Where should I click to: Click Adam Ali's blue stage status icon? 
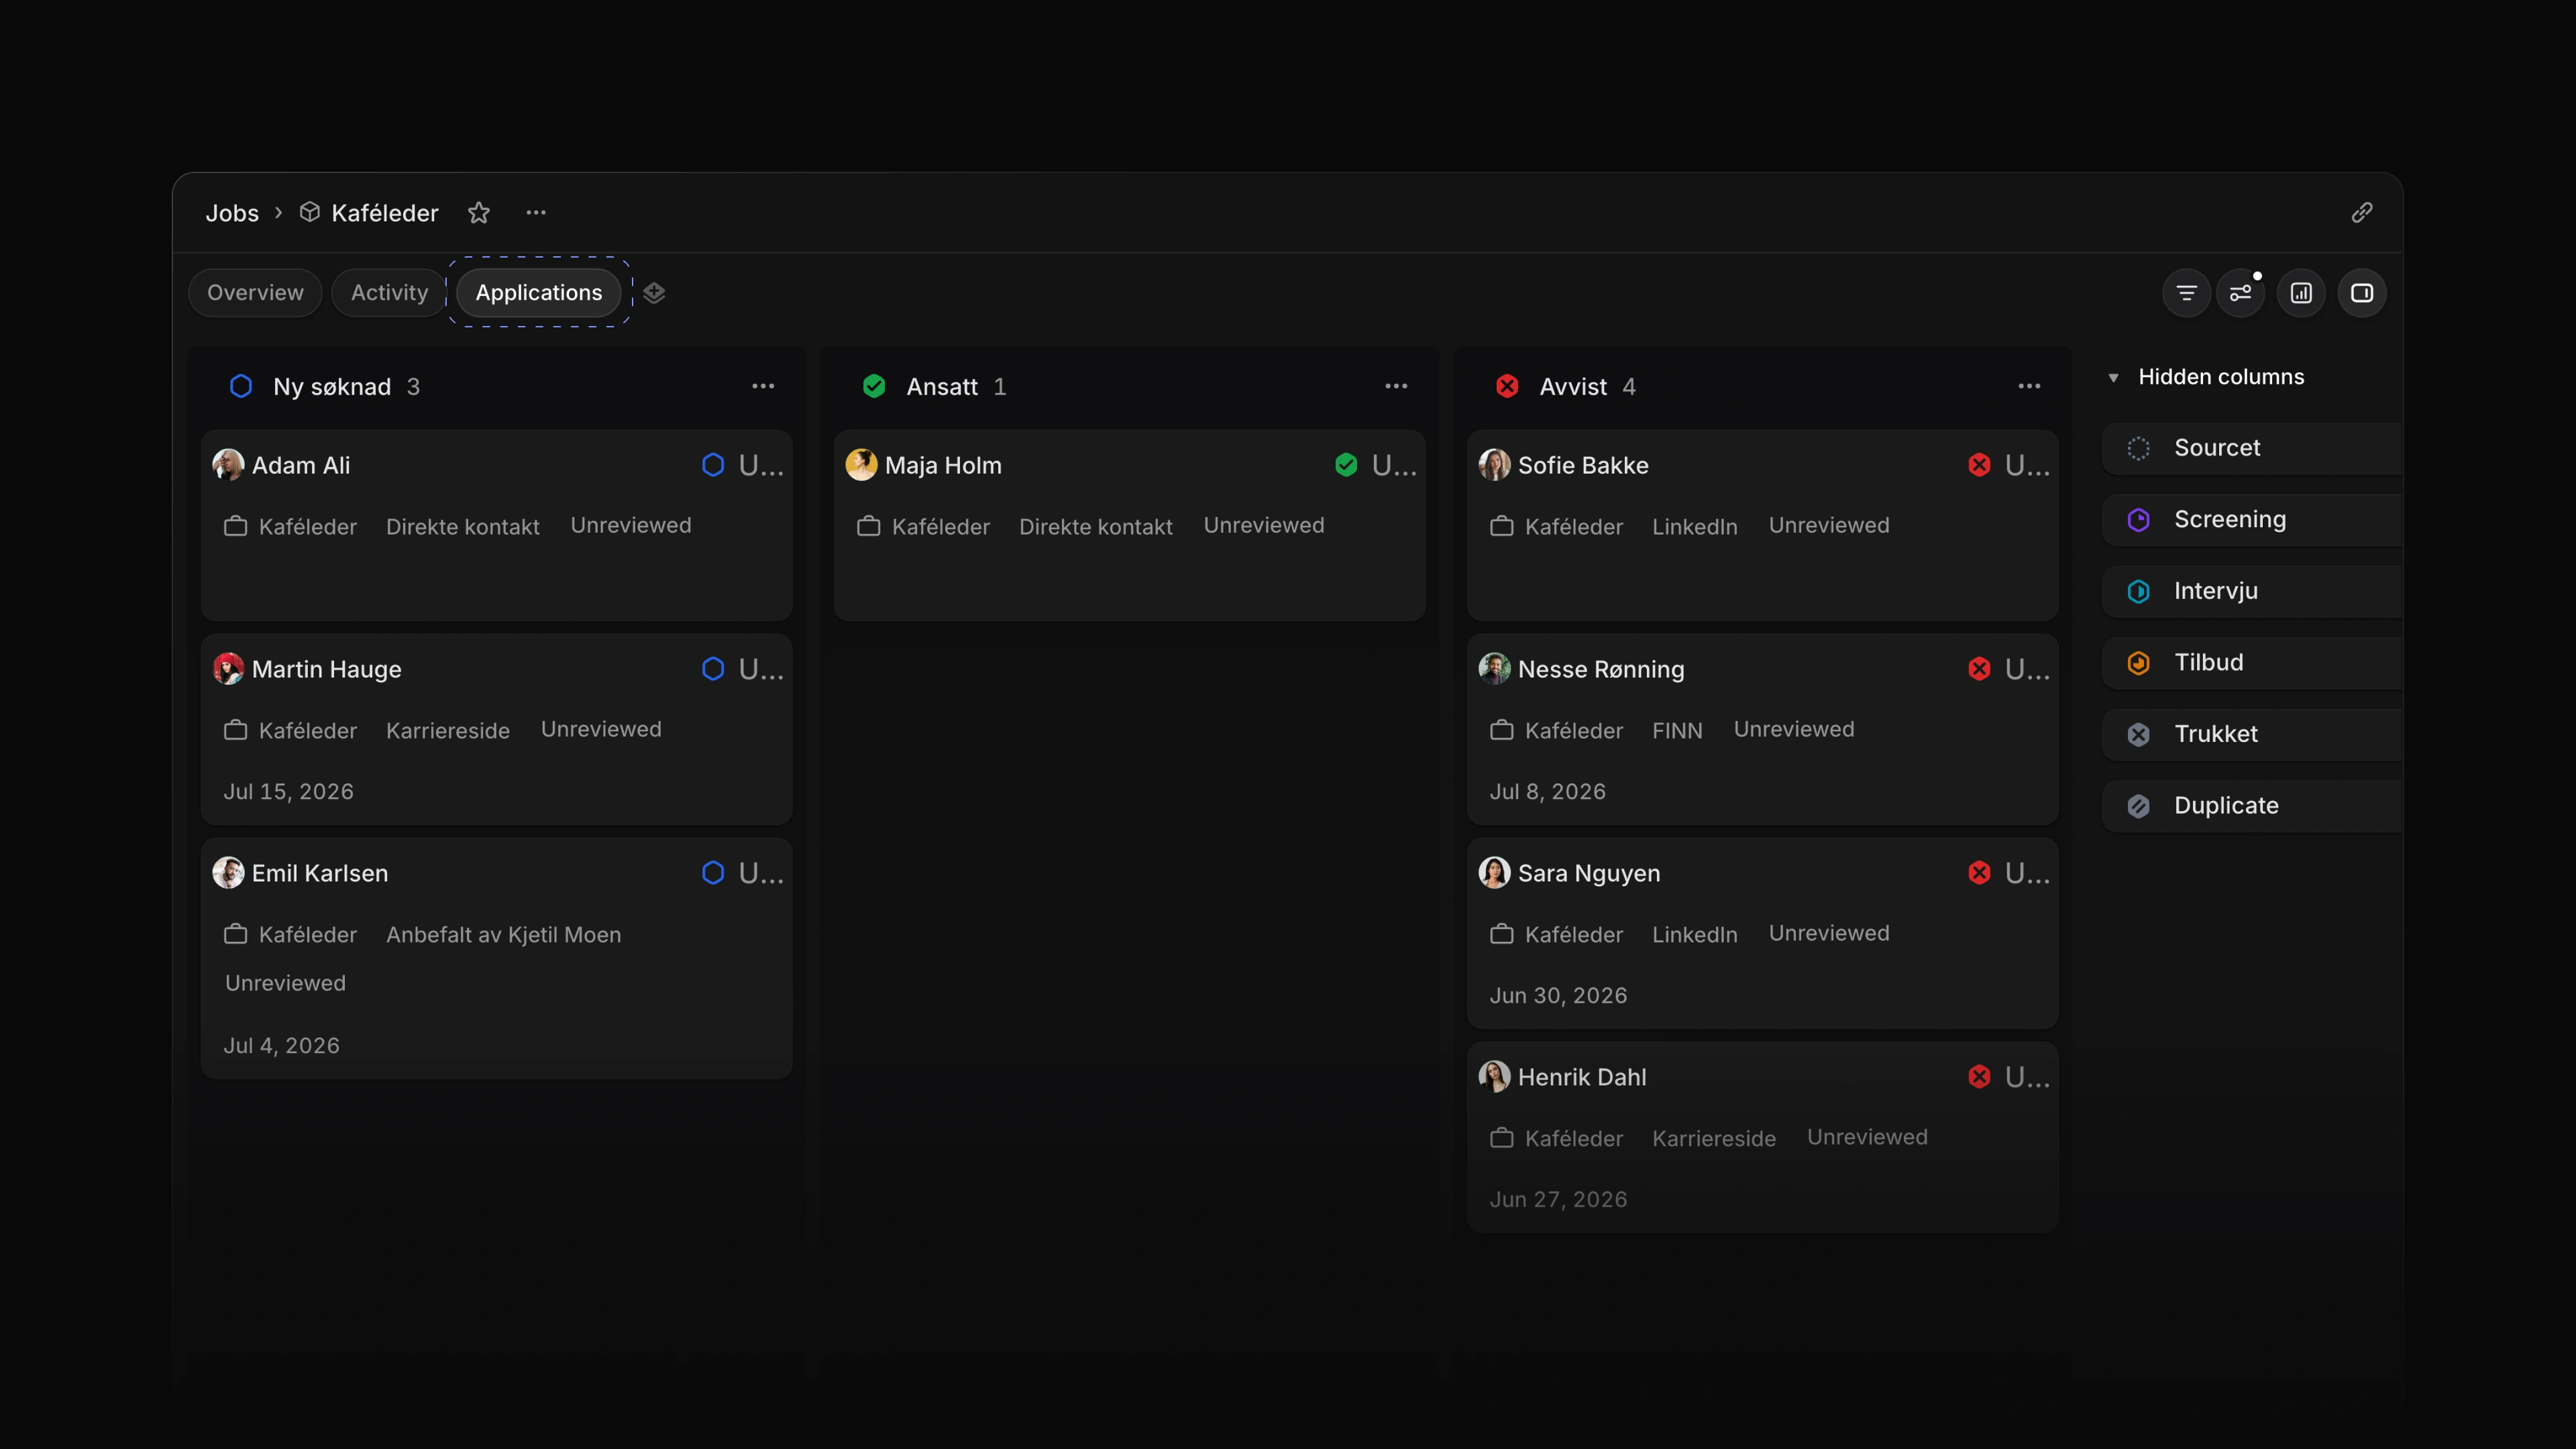pyautogui.click(x=713, y=465)
